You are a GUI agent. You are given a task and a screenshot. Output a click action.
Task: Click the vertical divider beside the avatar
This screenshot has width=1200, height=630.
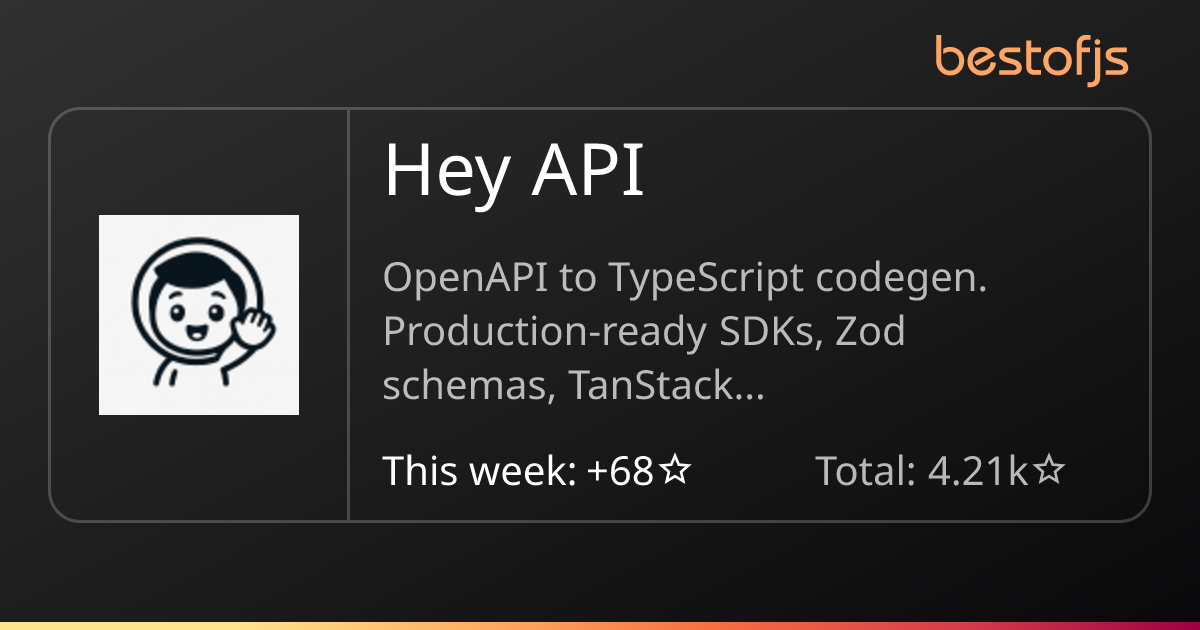[348, 315]
